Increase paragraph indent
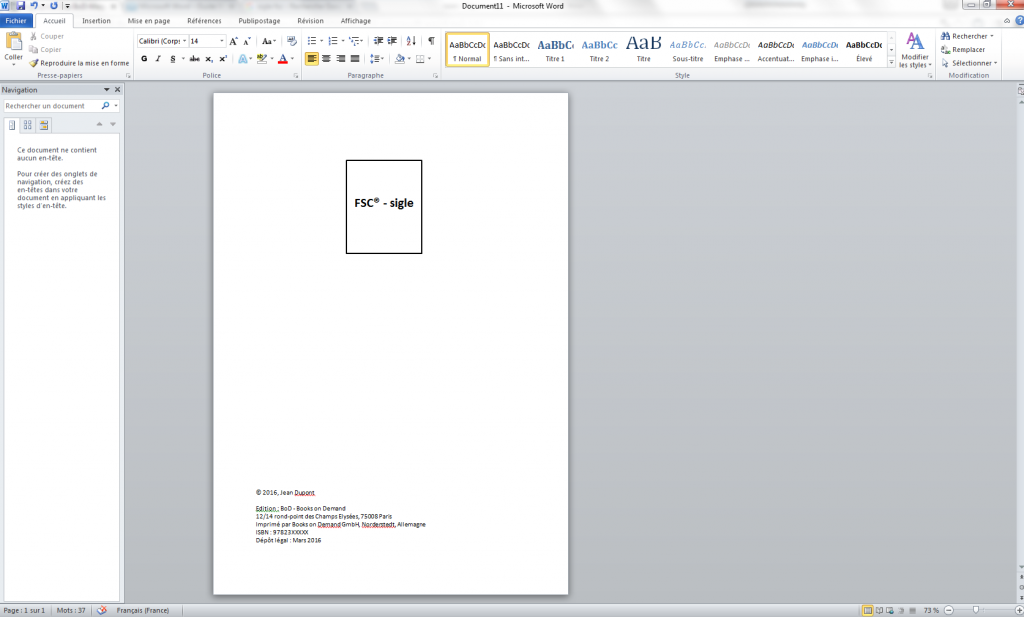Screen dimensions: 1024x617 pos(392,41)
